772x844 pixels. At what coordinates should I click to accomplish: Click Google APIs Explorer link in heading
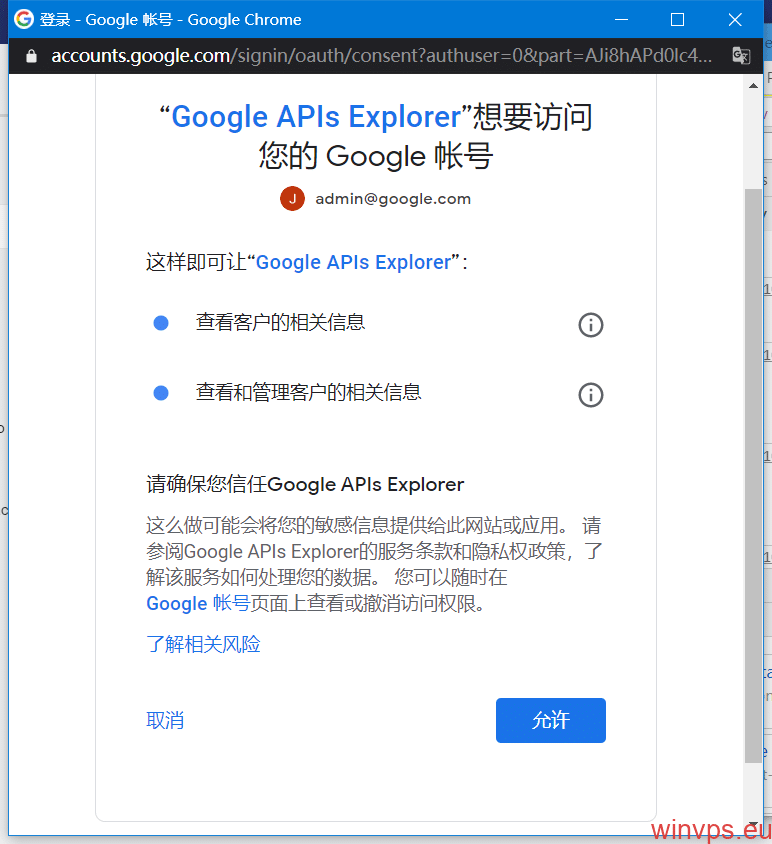click(317, 117)
